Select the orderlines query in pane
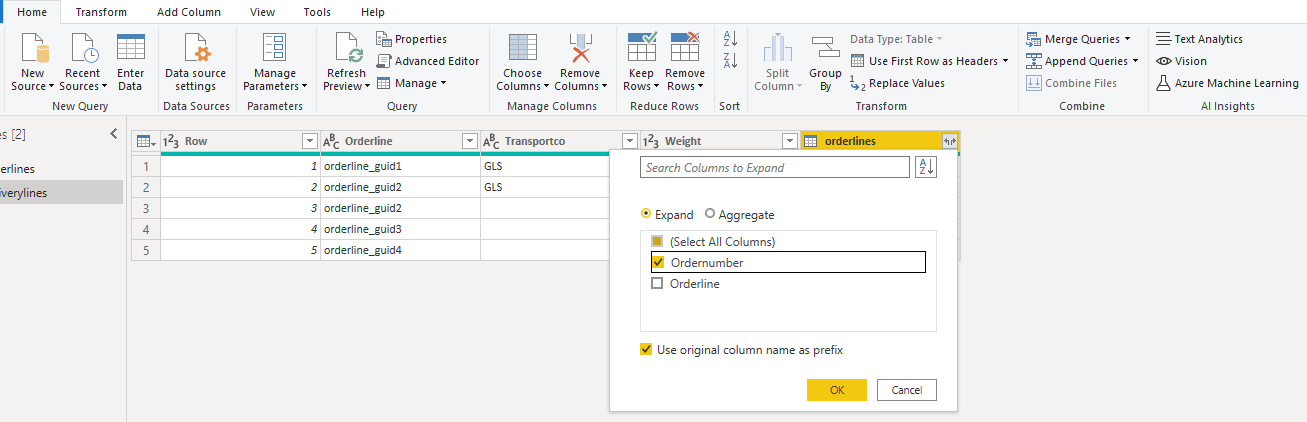This screenshot has height=422, width=1307. point(62,169)
